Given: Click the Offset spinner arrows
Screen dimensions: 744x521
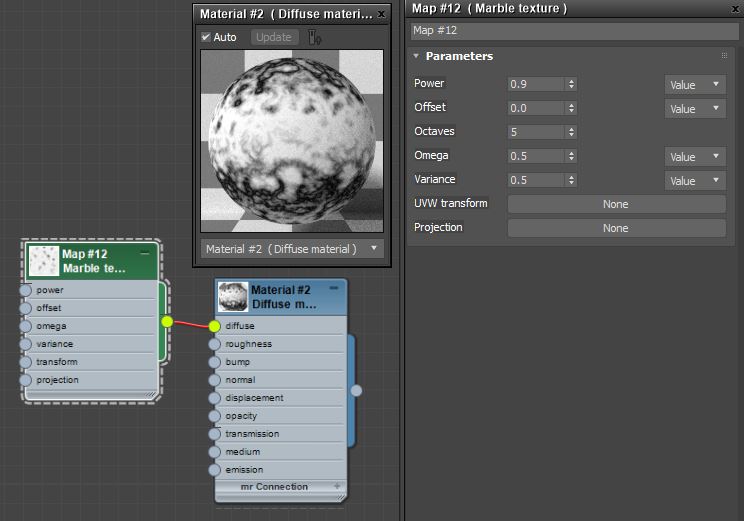Looking at the screenshot, I should click(x=571, y=108).
